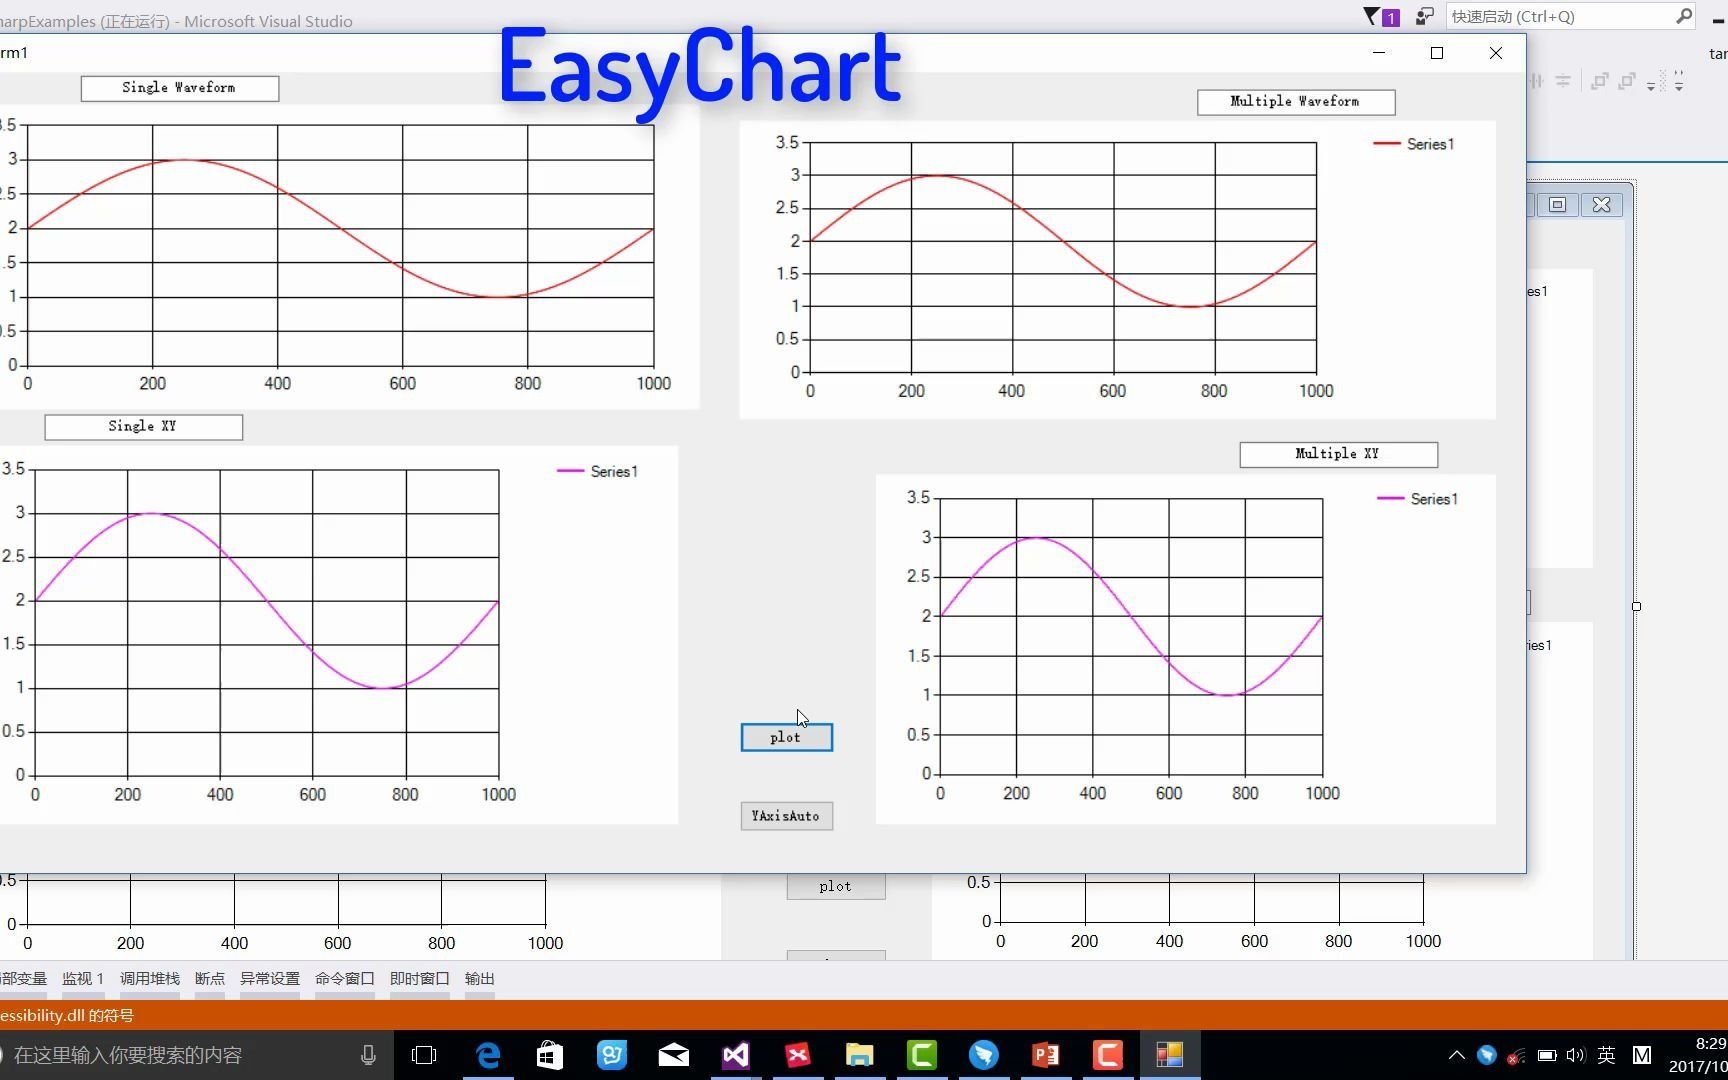Click the volume icon in system tray
This screenshot has width=1728, height=1080.
click(1577, 1055)
